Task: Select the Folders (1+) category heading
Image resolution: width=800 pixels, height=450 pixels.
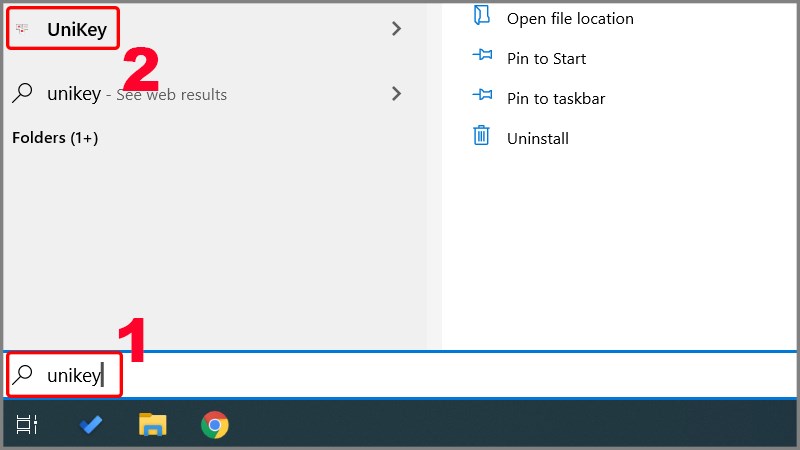Action: click(55, 138)
